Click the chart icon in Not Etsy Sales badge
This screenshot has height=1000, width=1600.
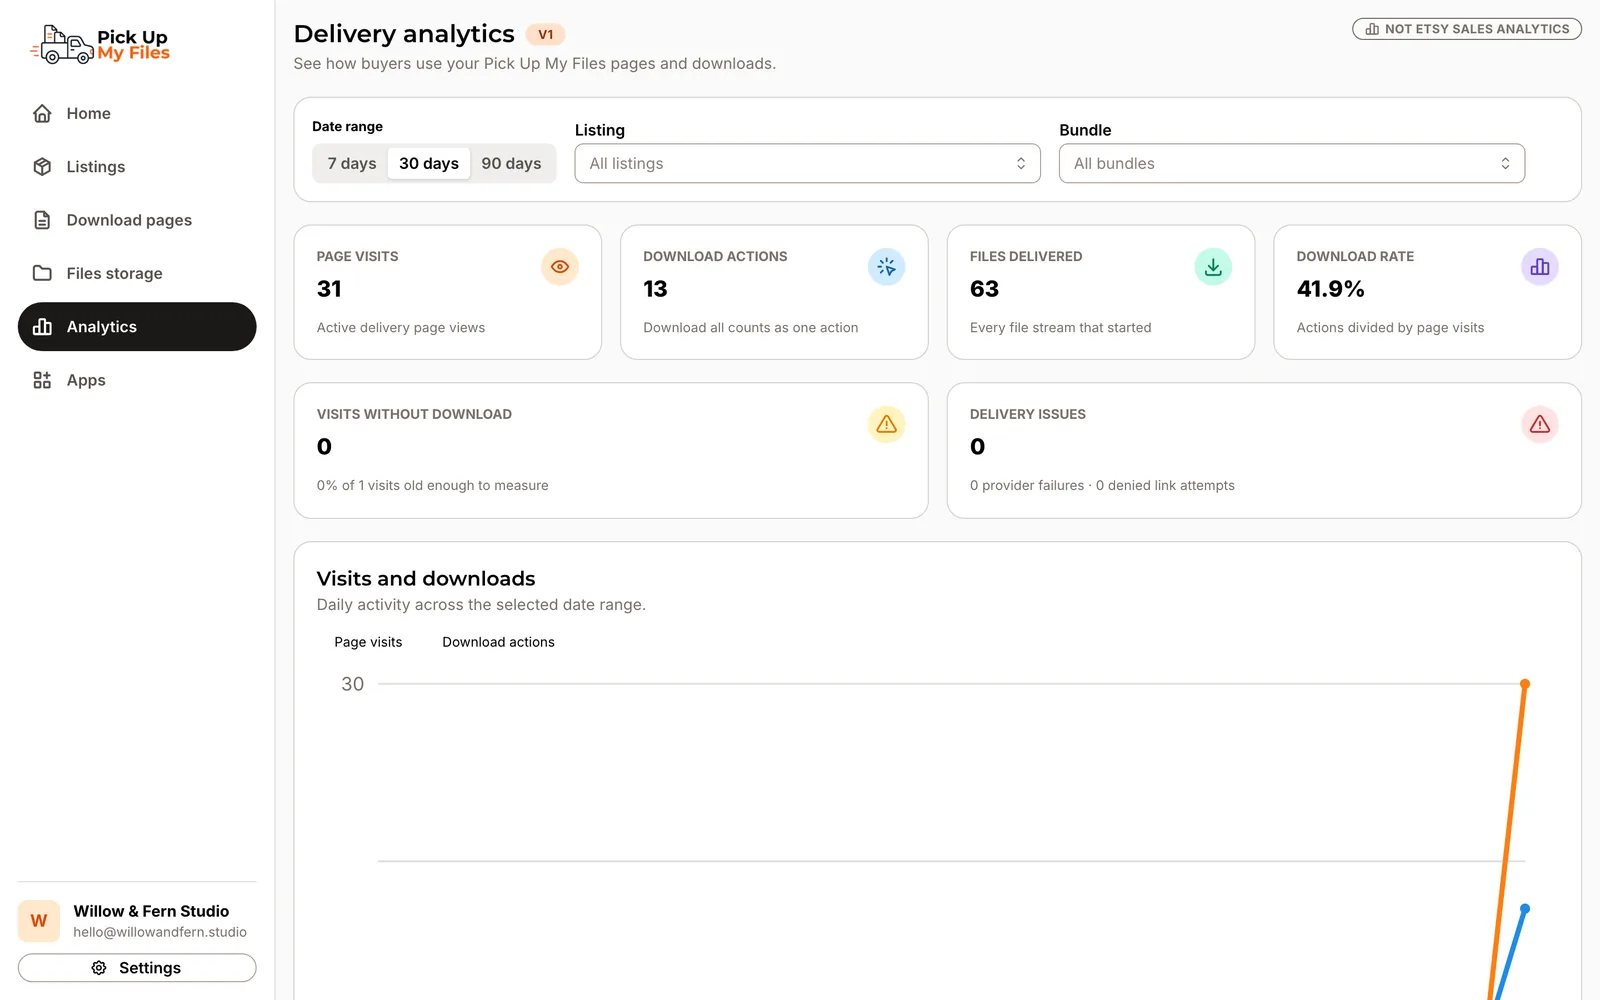pos(1372,29)
